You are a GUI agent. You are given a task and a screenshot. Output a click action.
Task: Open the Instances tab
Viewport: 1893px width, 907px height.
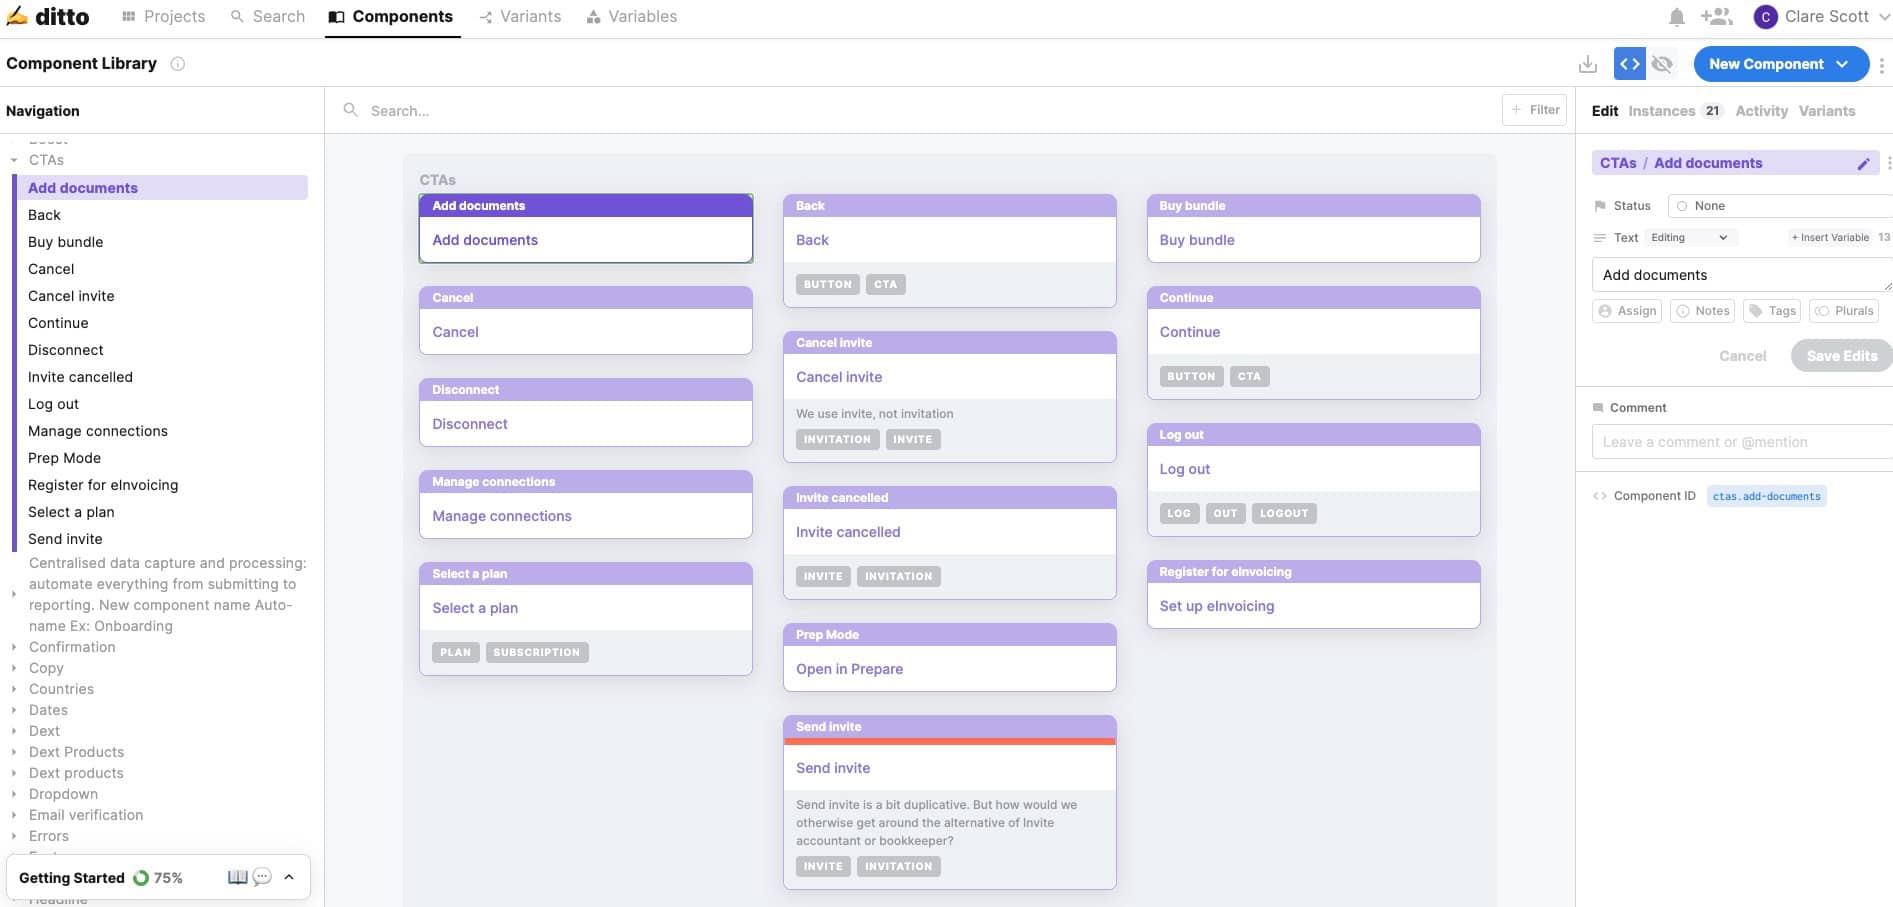pos(1661,111)
